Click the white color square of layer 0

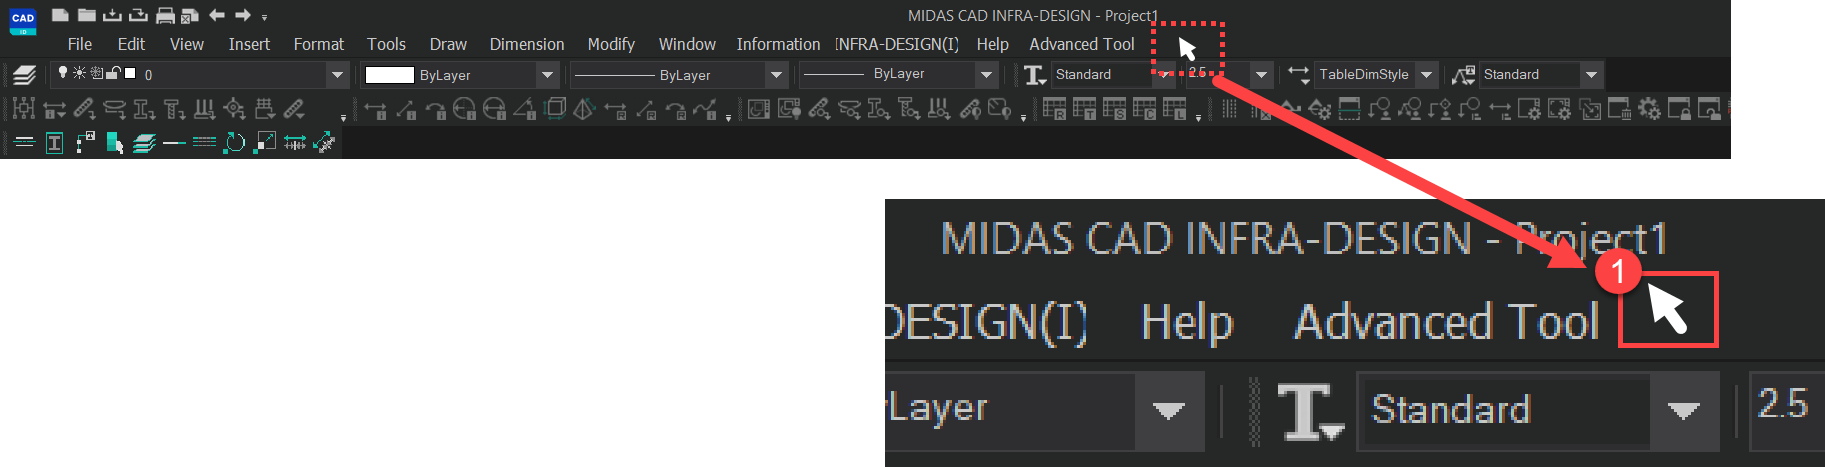point(130,73)
